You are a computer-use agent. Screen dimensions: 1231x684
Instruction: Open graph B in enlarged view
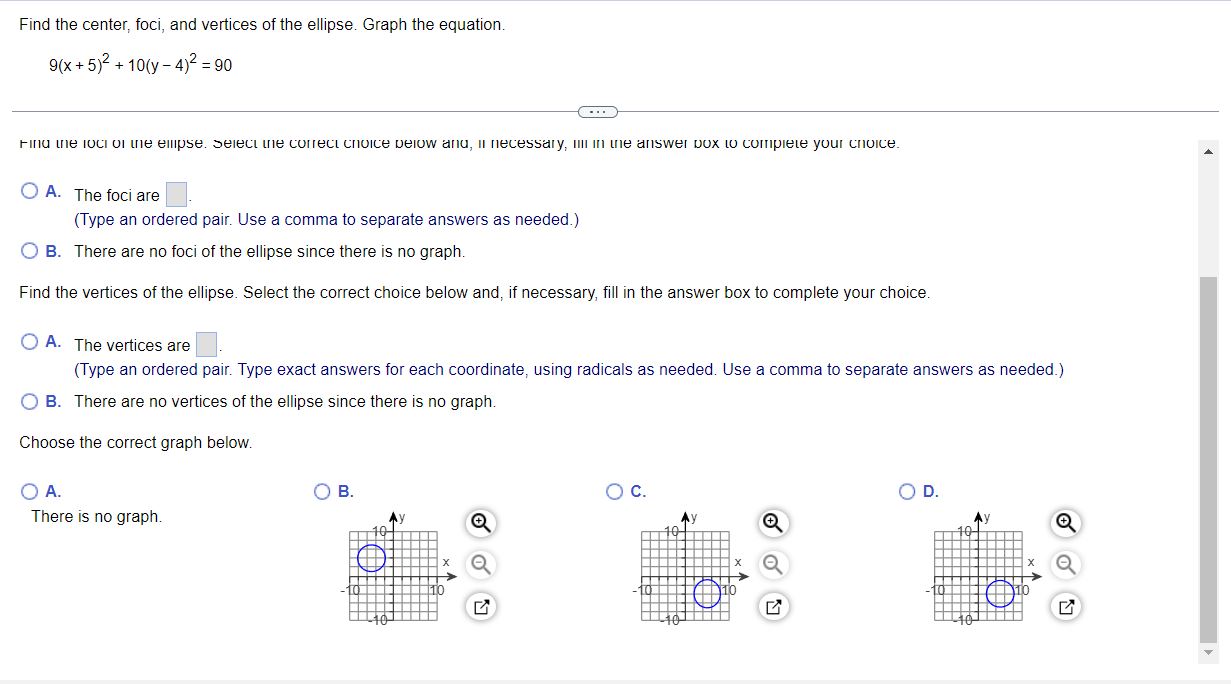click(480, 605)
